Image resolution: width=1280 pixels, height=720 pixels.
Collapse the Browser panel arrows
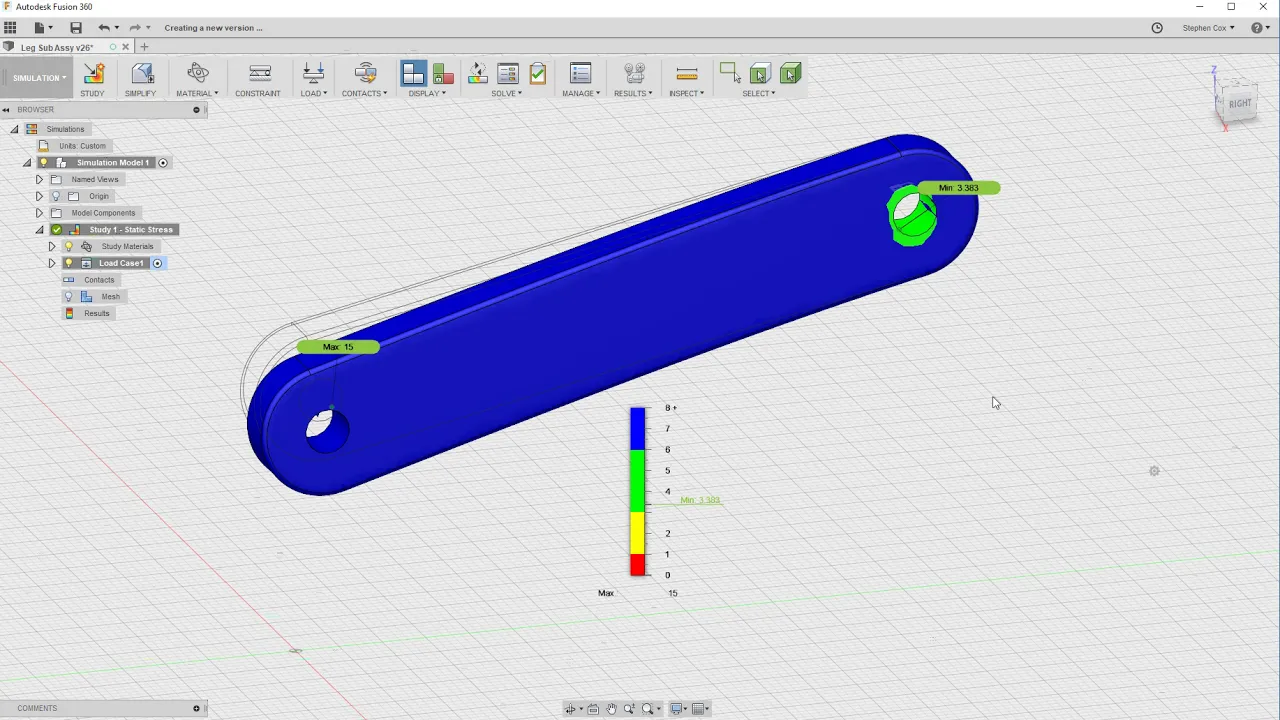[6, 110]
